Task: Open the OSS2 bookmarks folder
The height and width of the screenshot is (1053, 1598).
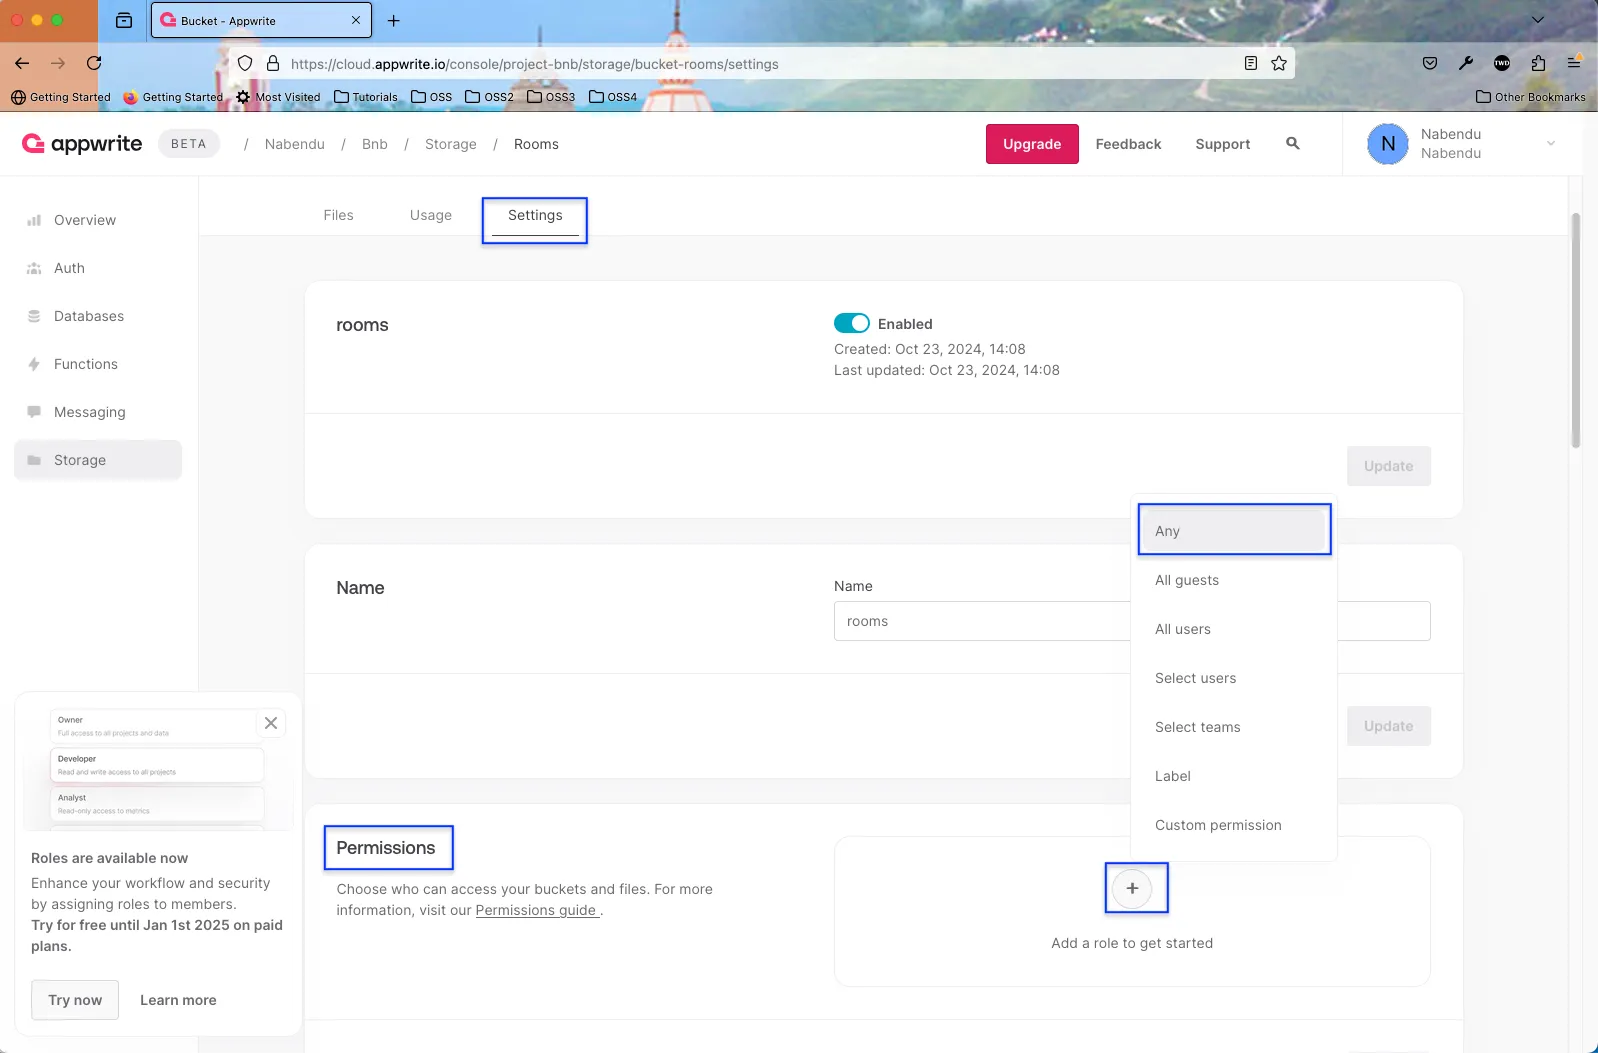Action: [x=490, y=97]
